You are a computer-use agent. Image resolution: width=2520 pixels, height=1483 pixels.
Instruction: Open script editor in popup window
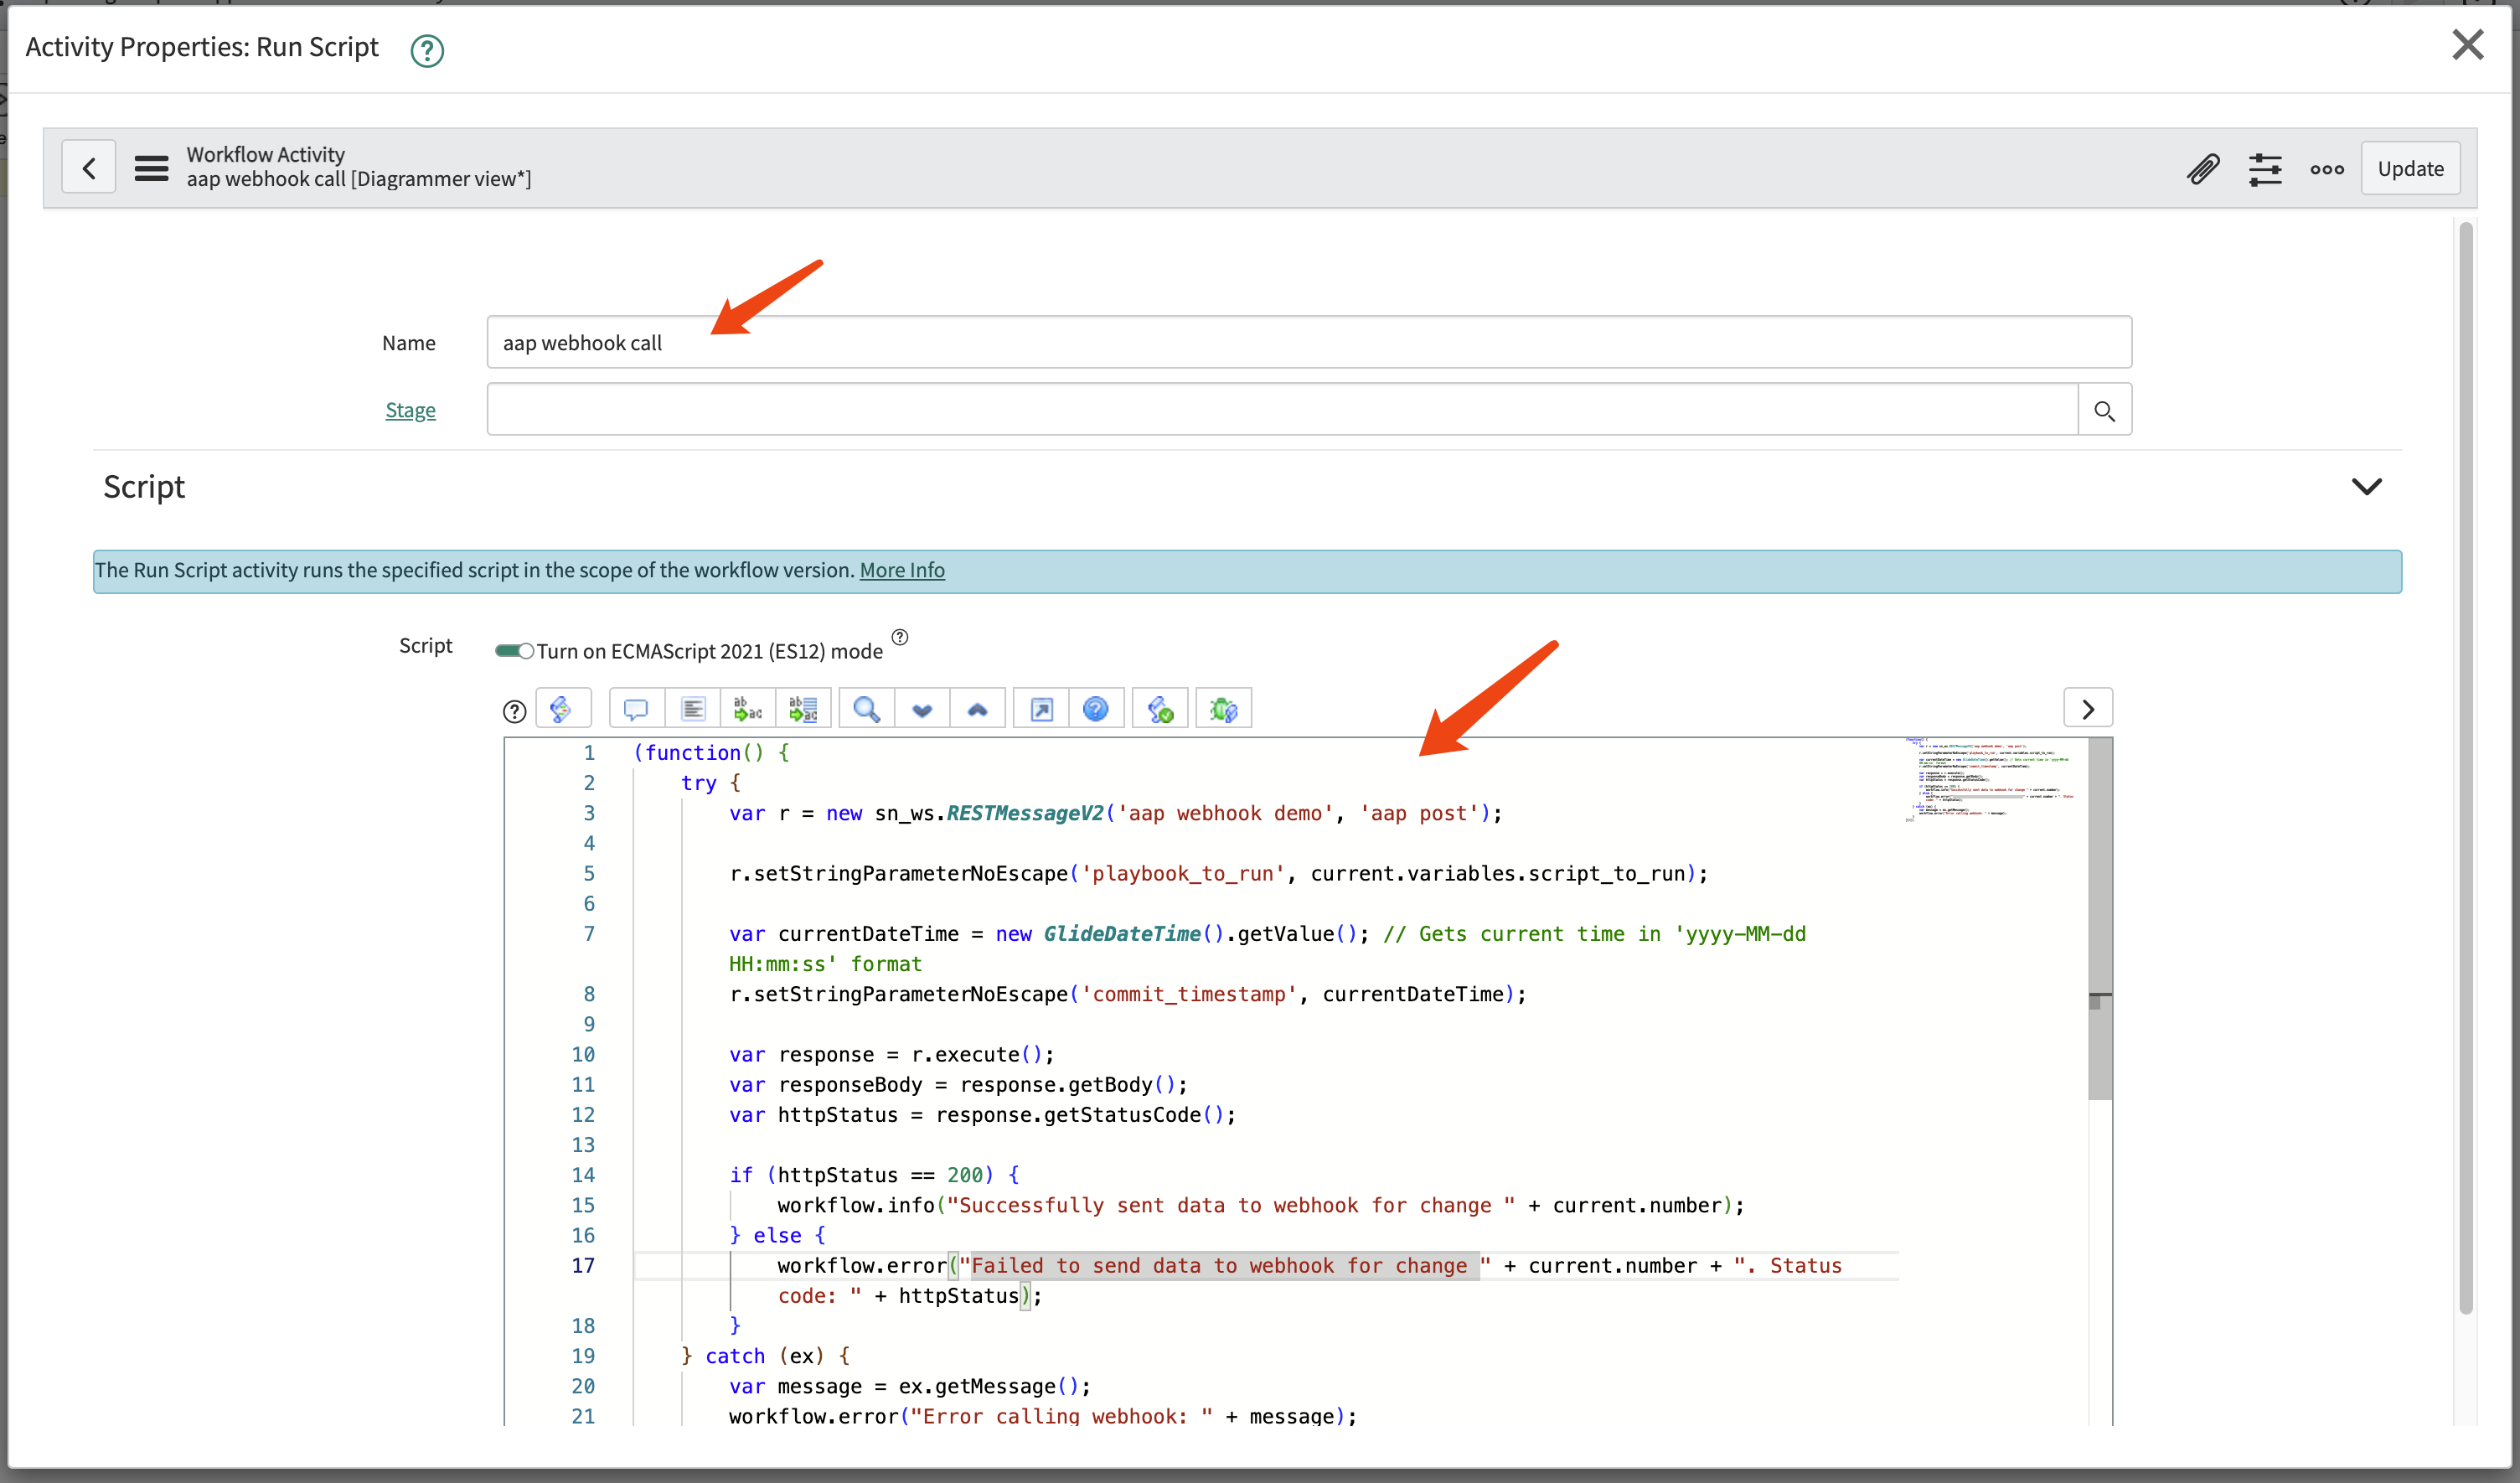pos(1041,709)
